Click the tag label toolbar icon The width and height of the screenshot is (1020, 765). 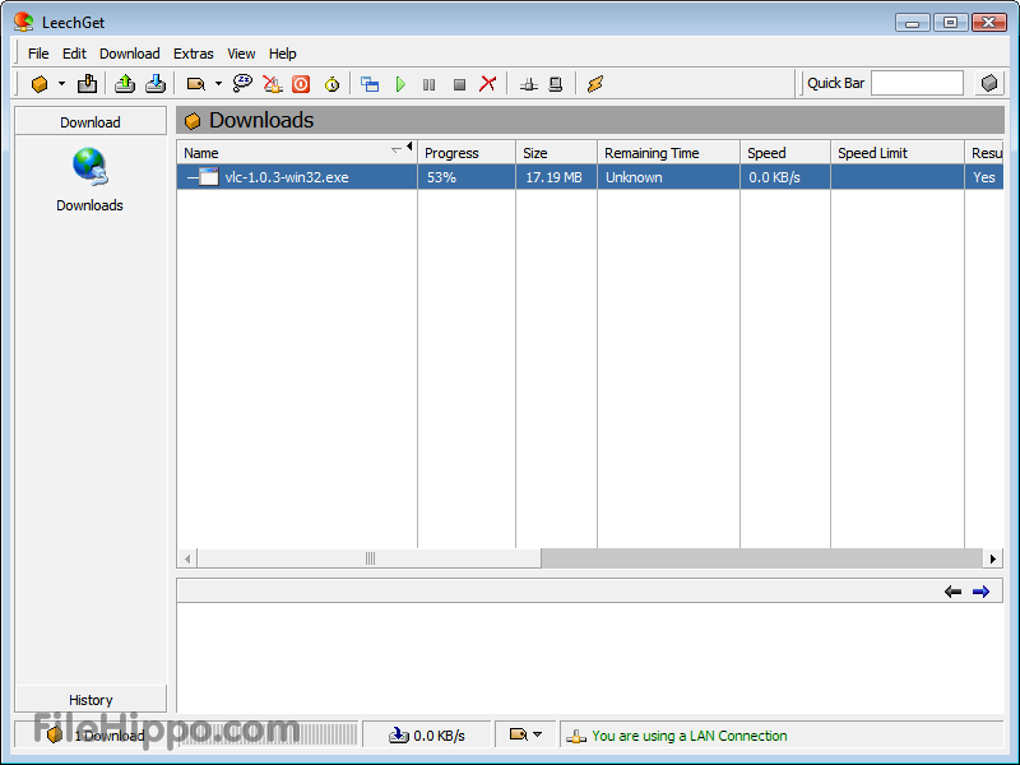pyautogui.click(x=196, y=84)
